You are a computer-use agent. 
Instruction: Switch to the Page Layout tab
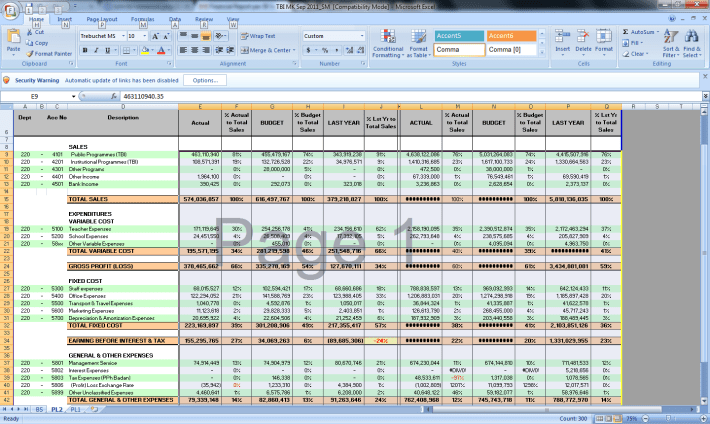click(x=99, y=19)
